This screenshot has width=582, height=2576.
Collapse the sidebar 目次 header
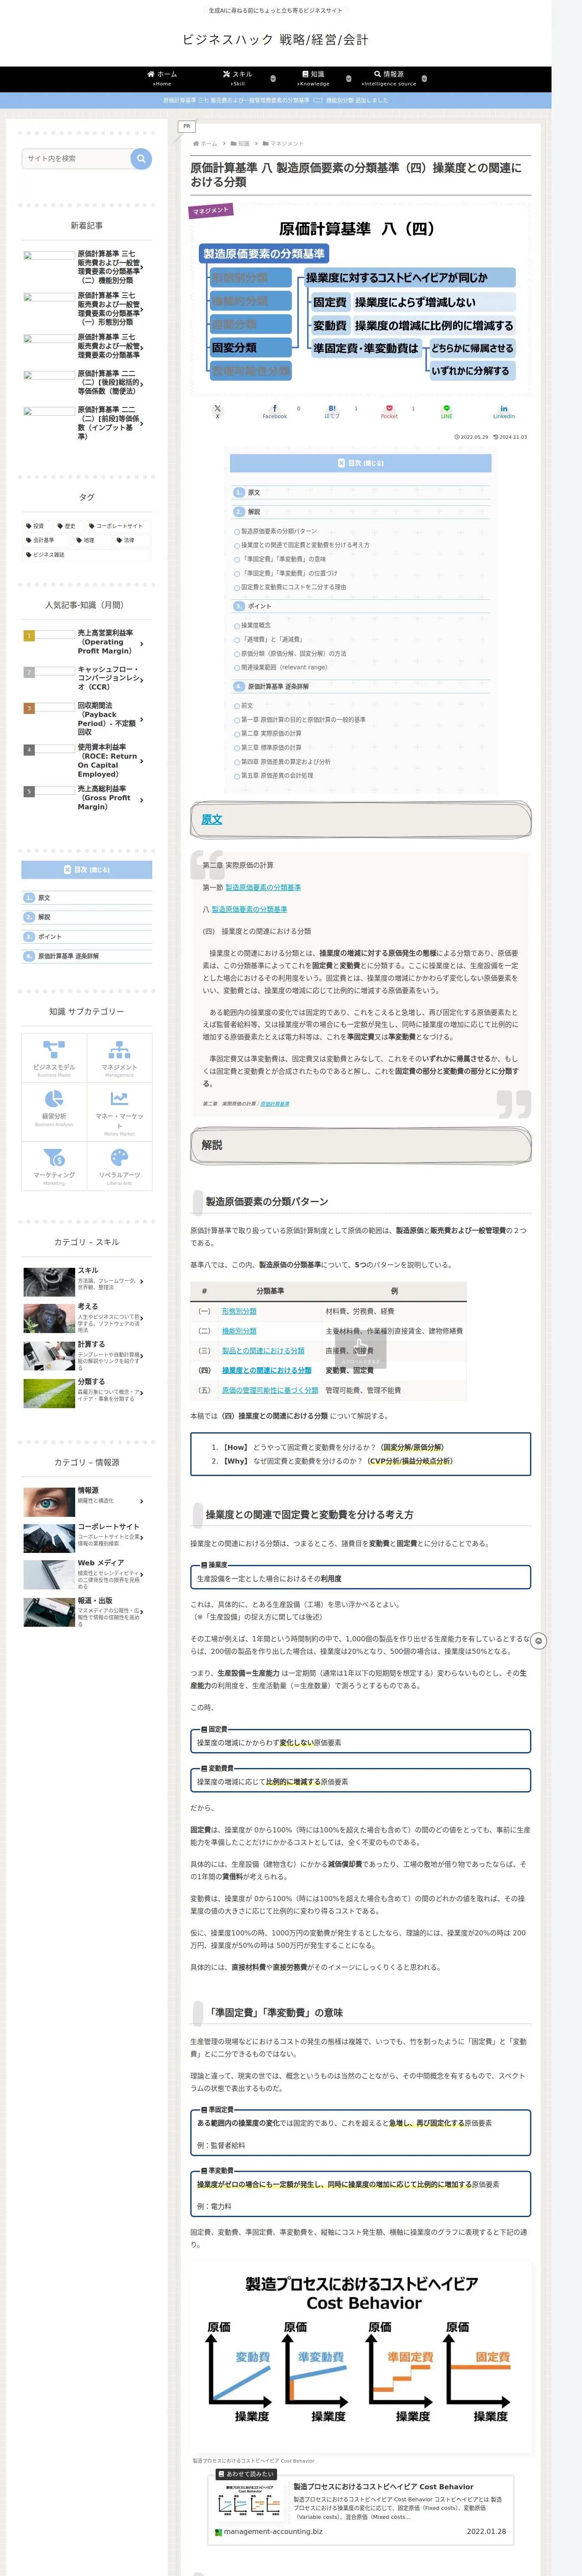point(87,870)
